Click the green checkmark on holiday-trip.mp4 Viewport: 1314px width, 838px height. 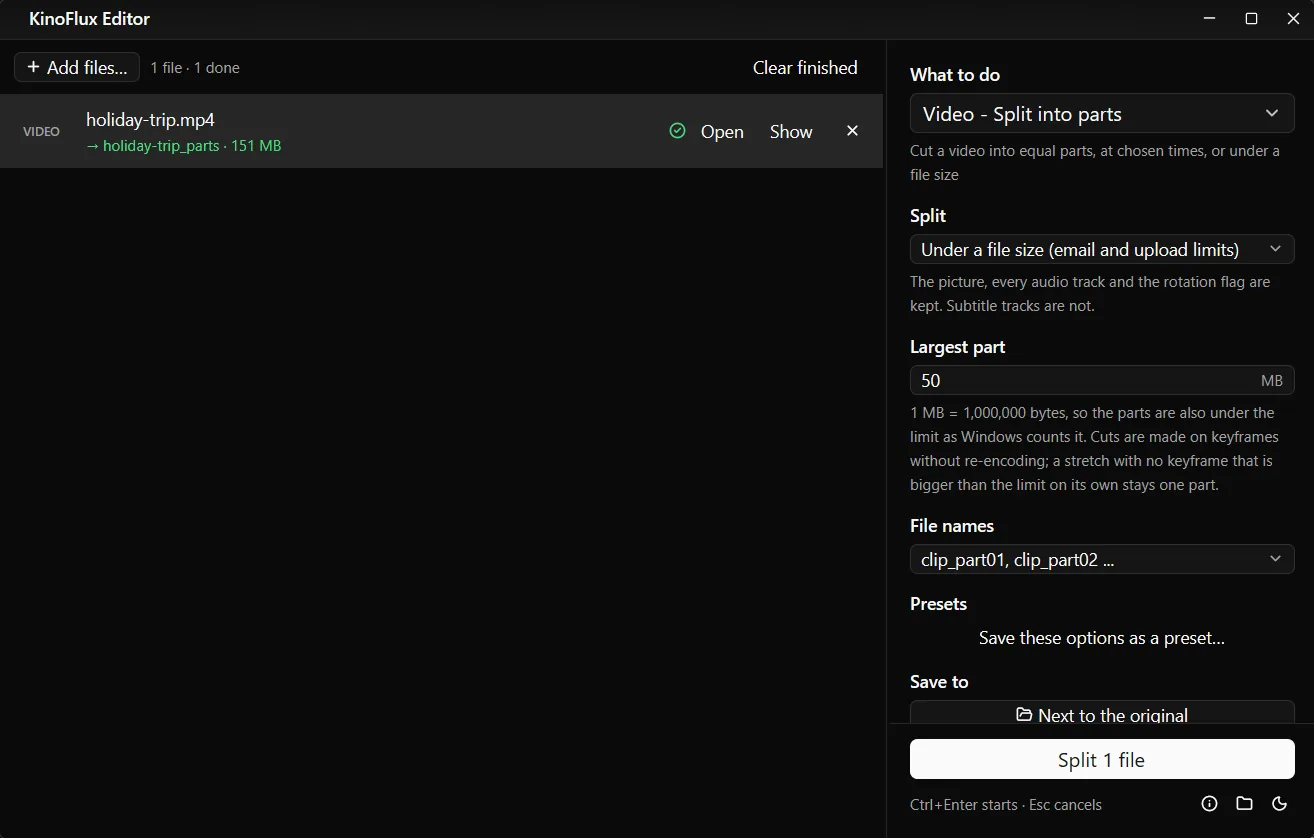pos(677,131)
